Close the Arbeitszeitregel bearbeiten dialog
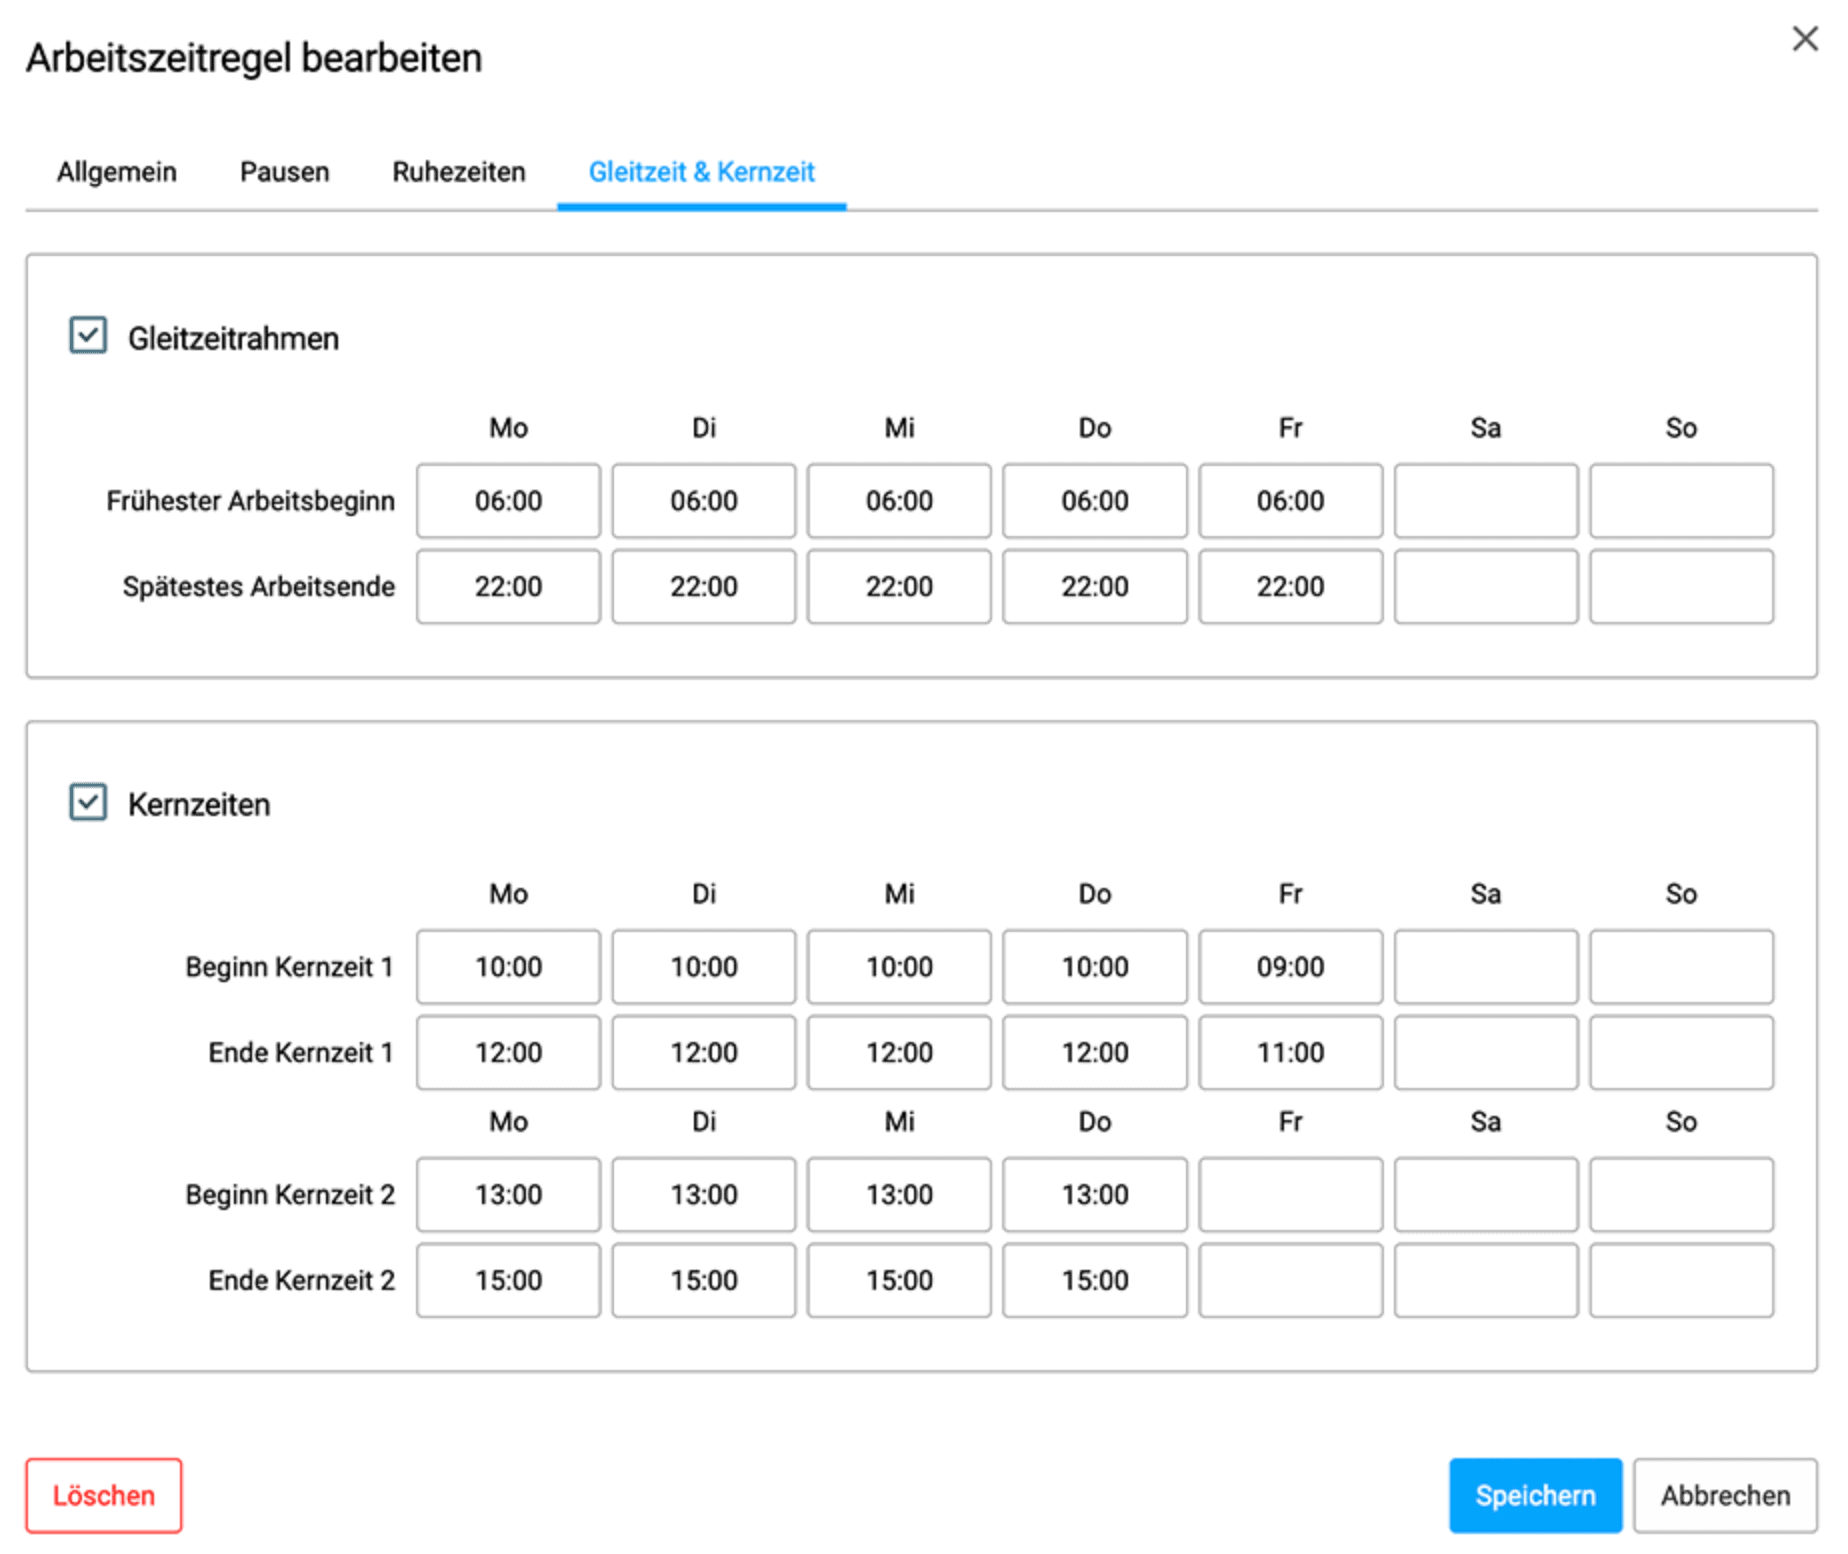The width and height of the screenshot is (1848, 1554). [1804, 39]
